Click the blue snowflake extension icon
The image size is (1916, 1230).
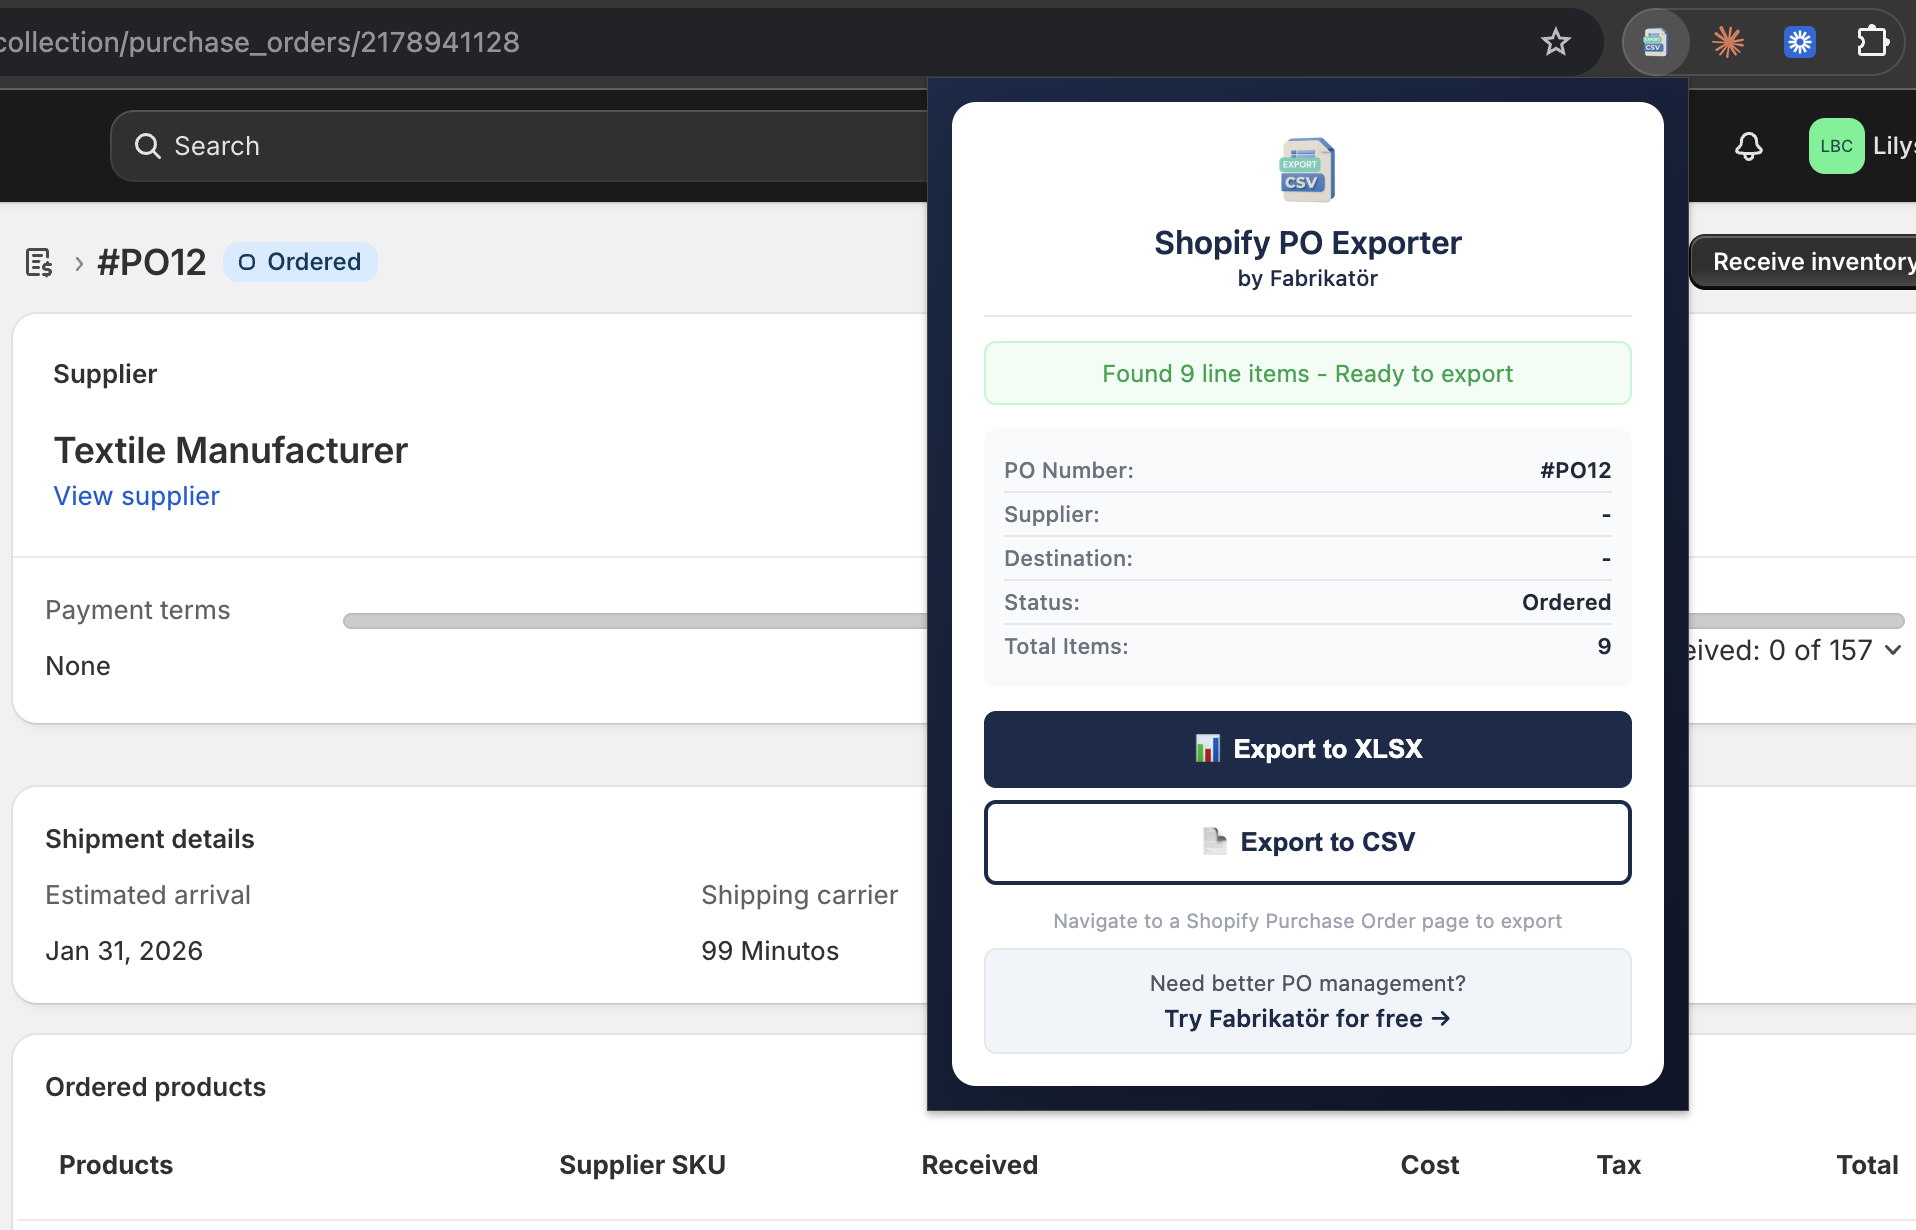coord(1799,42)
